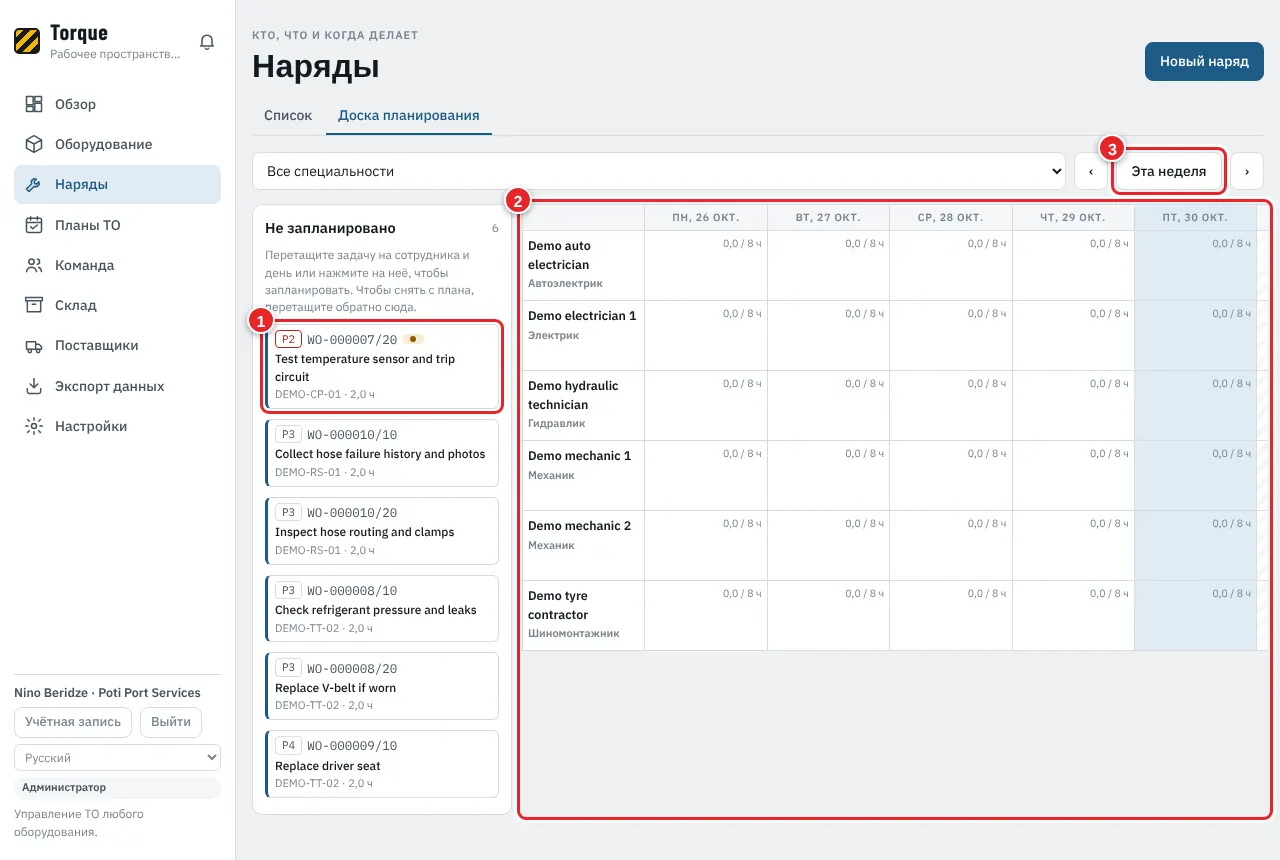Switch to the Список tab

[x=288, y=115]
